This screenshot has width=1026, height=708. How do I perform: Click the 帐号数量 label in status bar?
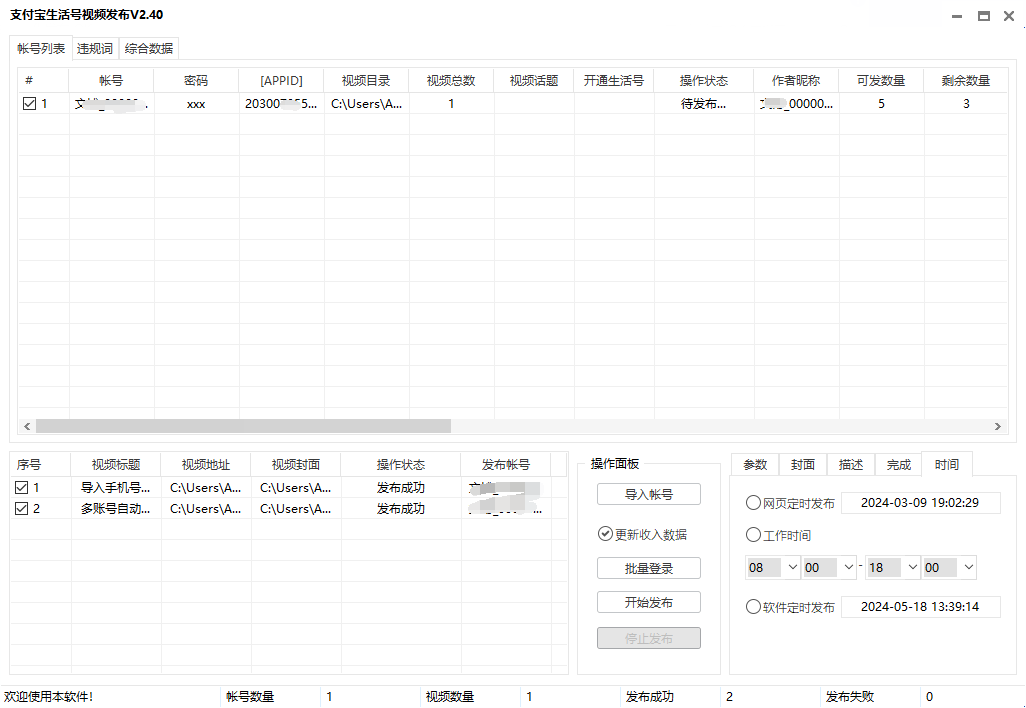click(x=250, y=697)
